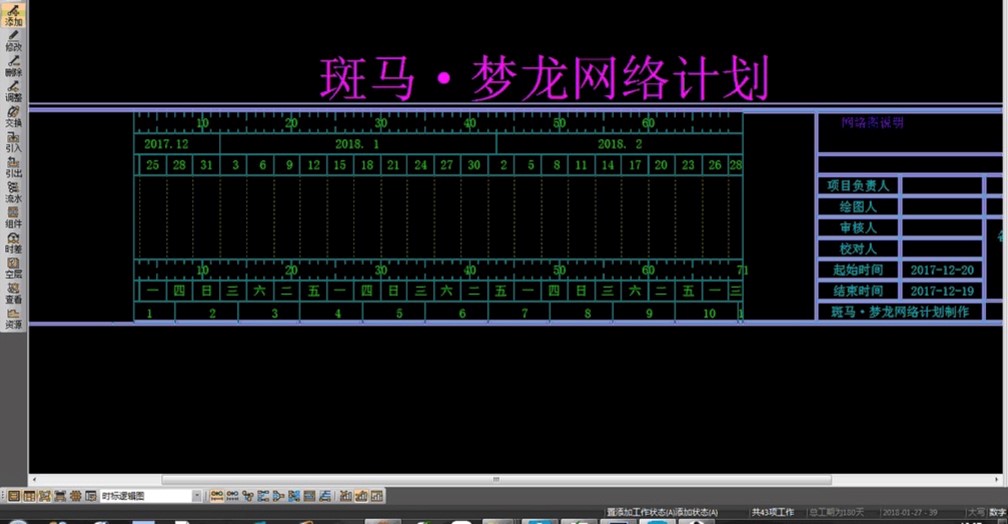Click the empty field beside 审核人
The image size is (1008, 524).
tap(942, 228)
